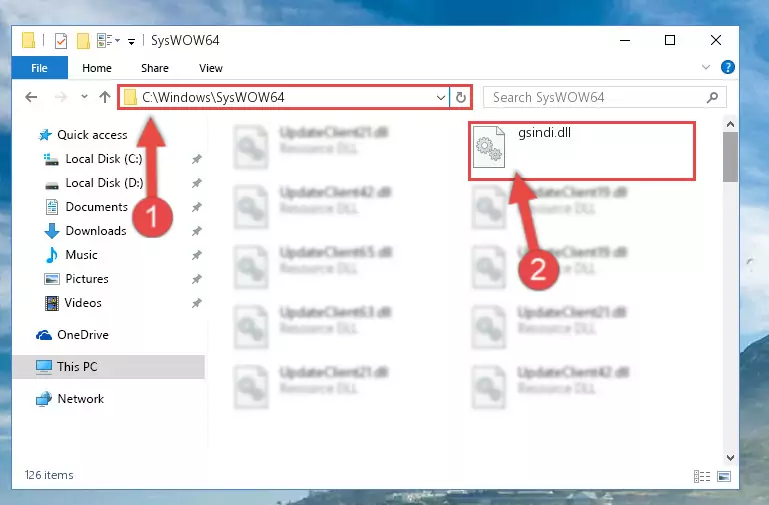The image size is (769, 505).
Task: Open the File menu tab
Action: pos(40,68)
